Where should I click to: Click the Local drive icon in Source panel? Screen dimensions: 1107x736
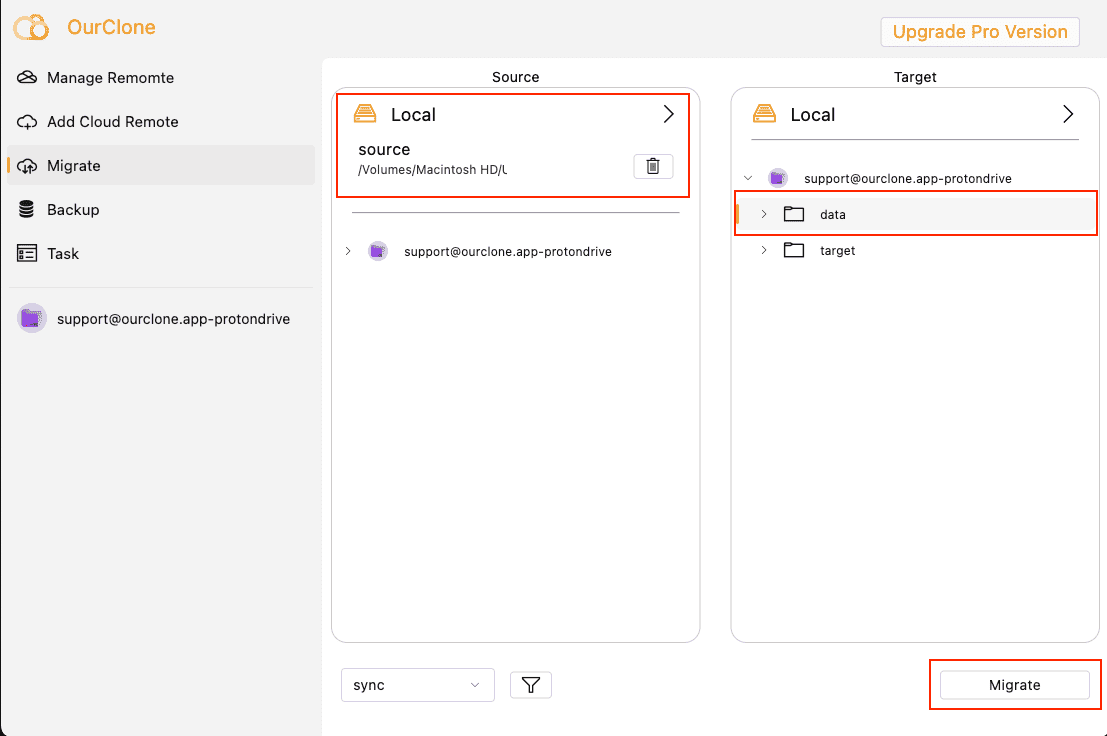[365, 113]
